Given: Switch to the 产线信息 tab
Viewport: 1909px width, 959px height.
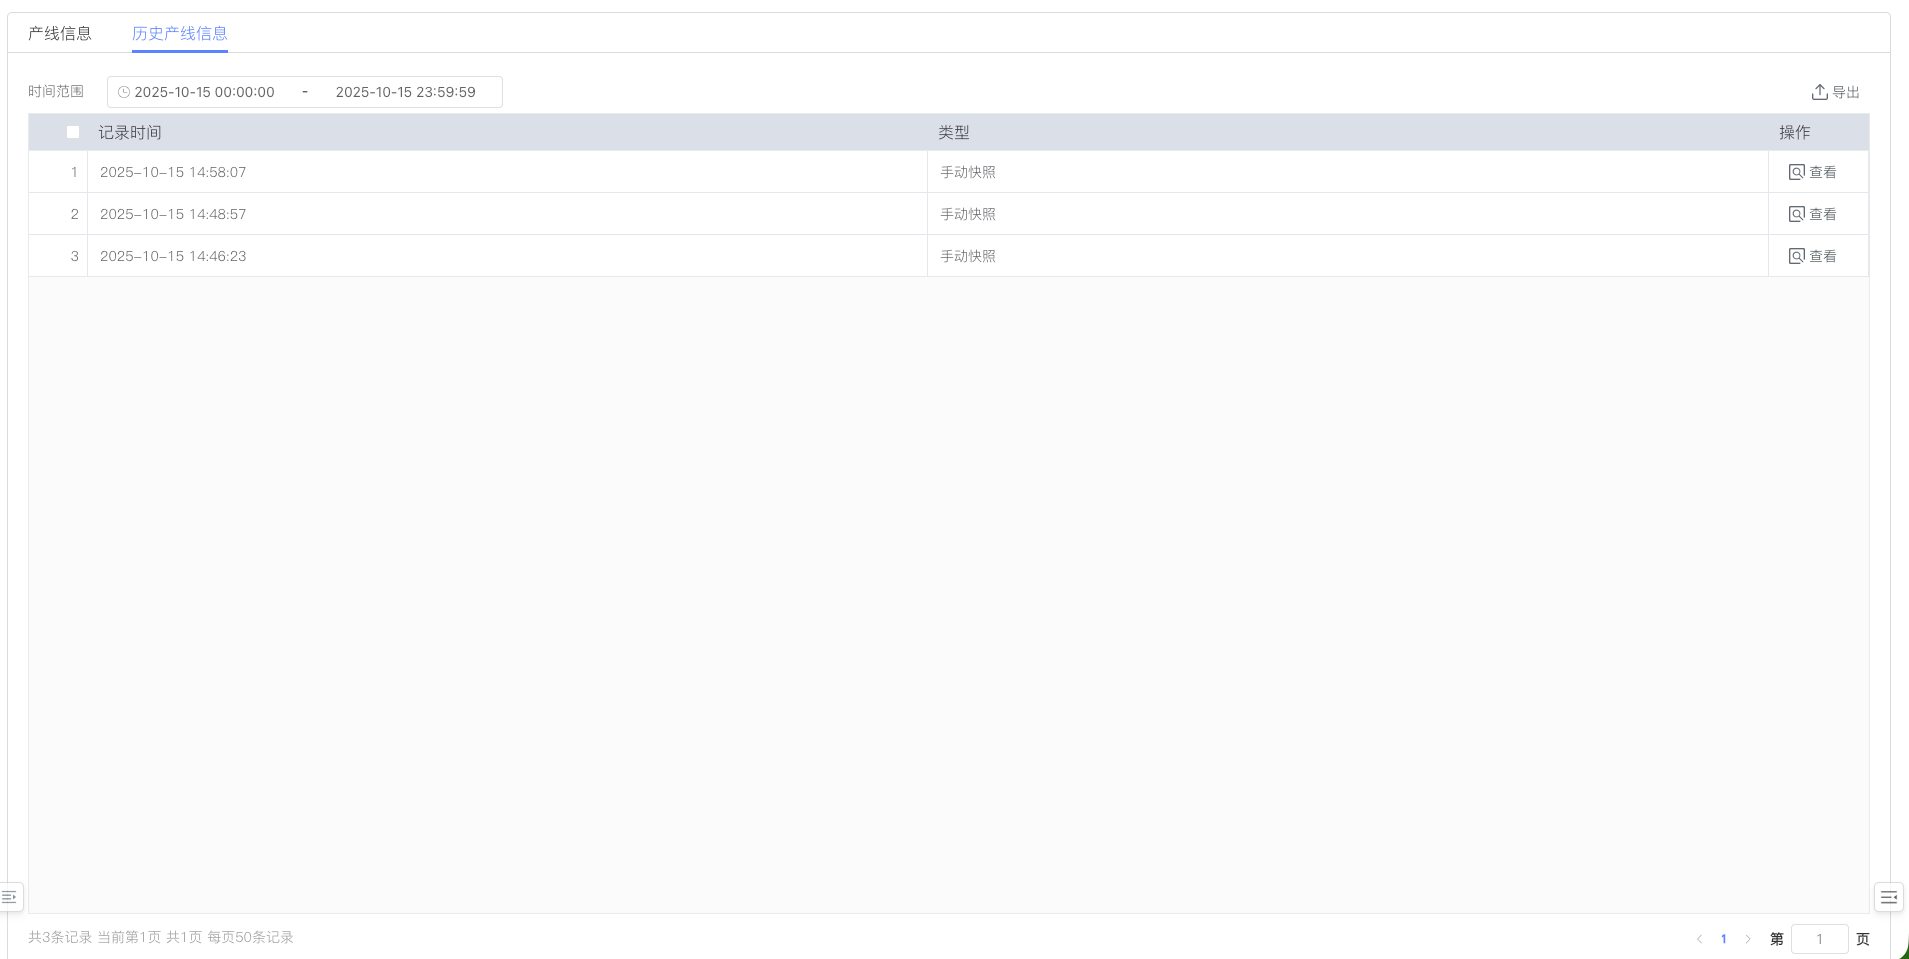Looking at the screenshot, I should 60,33.
